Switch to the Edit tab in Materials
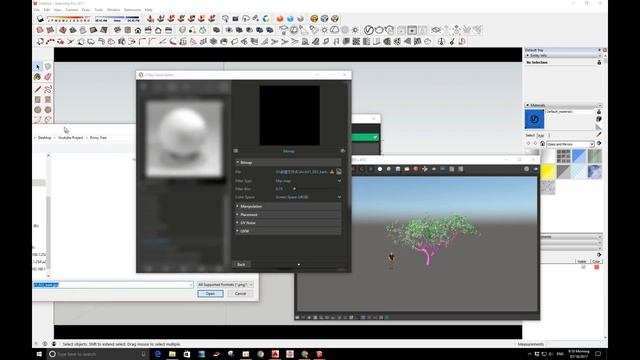This screenshot has height=360, width=640. pyautogui.click(x=541, y=135)
